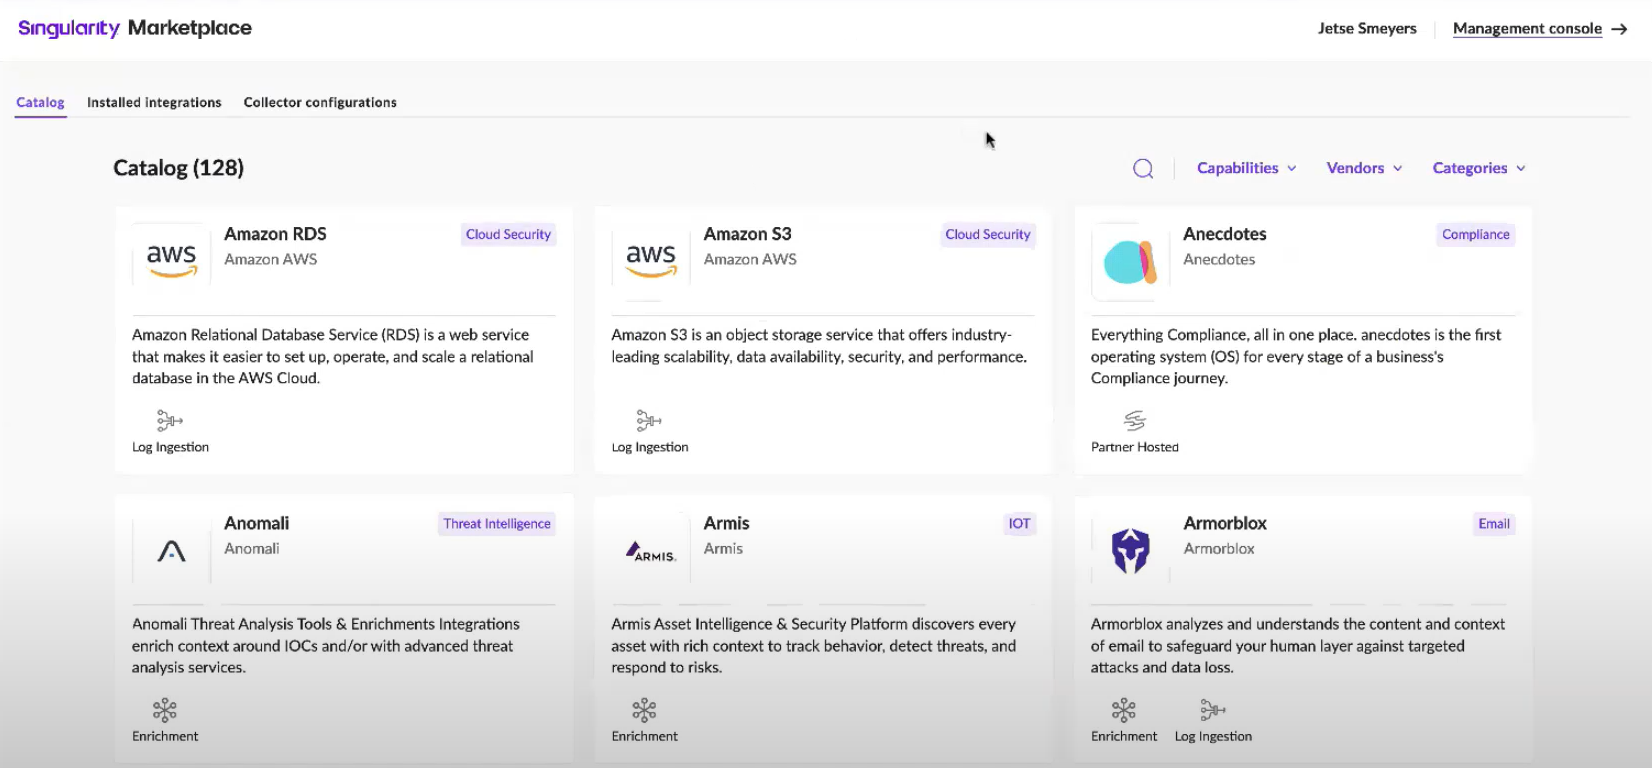The image size is (1652, 768).
Task: Click the Jetse Smeyers user name
Action: click(x=1367, y=29)
